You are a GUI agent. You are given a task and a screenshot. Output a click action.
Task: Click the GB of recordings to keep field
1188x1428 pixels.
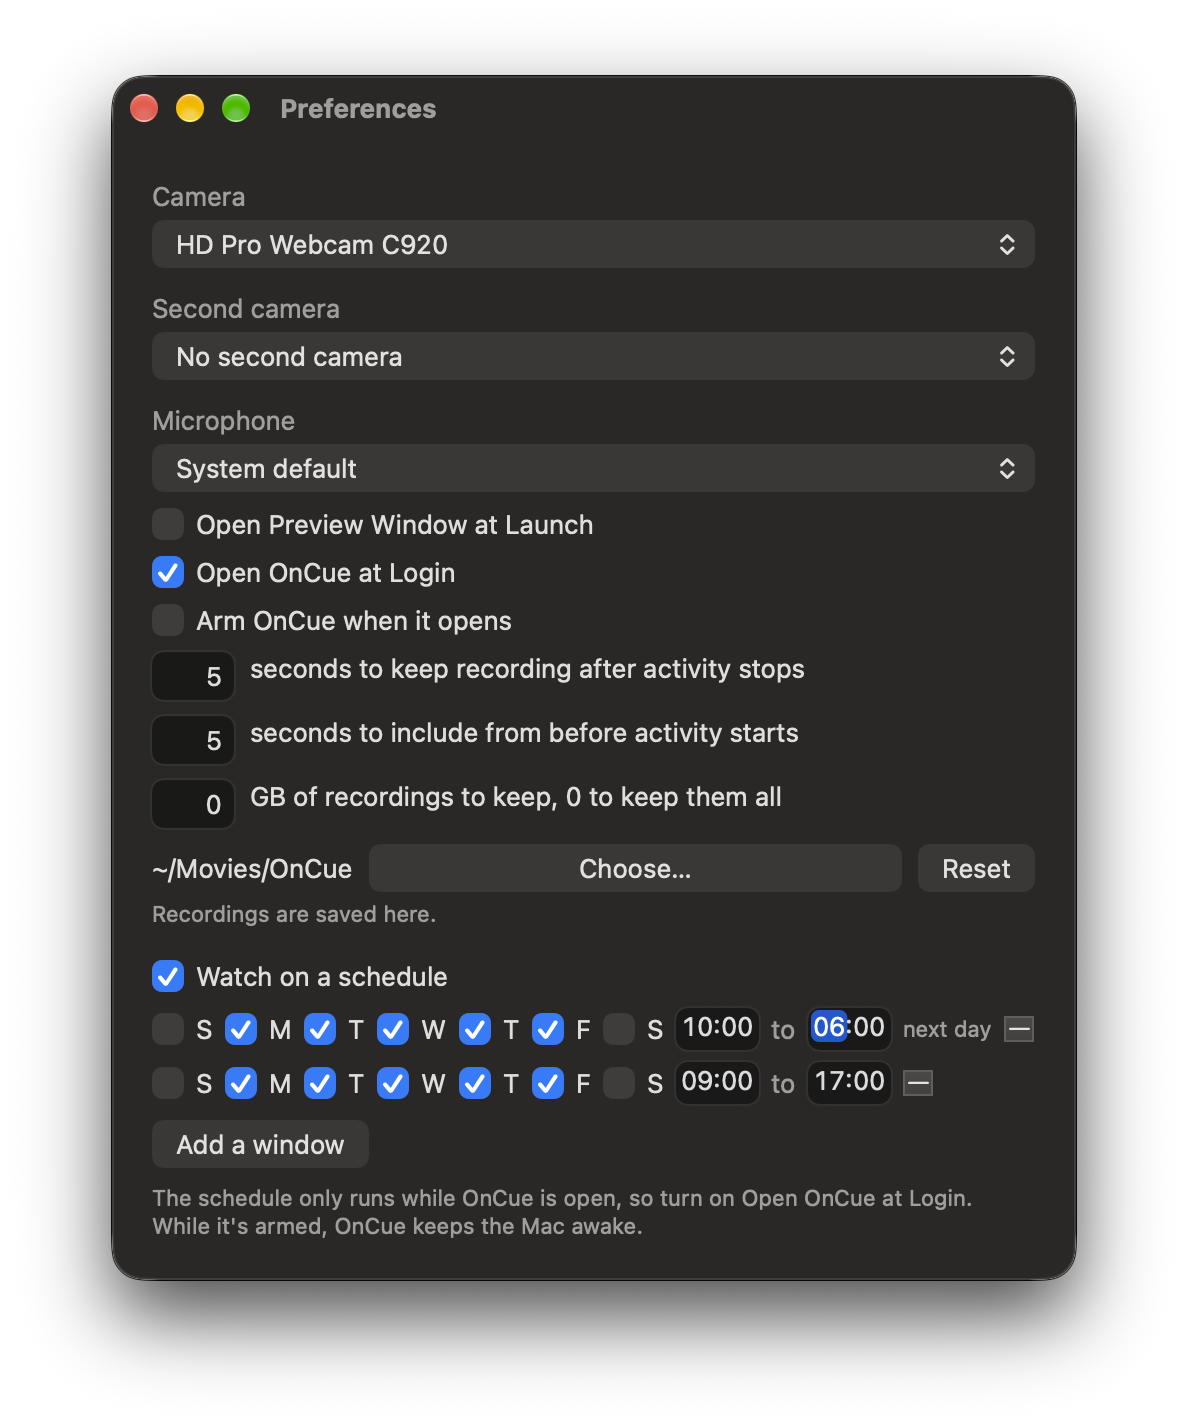click(193, 804)
